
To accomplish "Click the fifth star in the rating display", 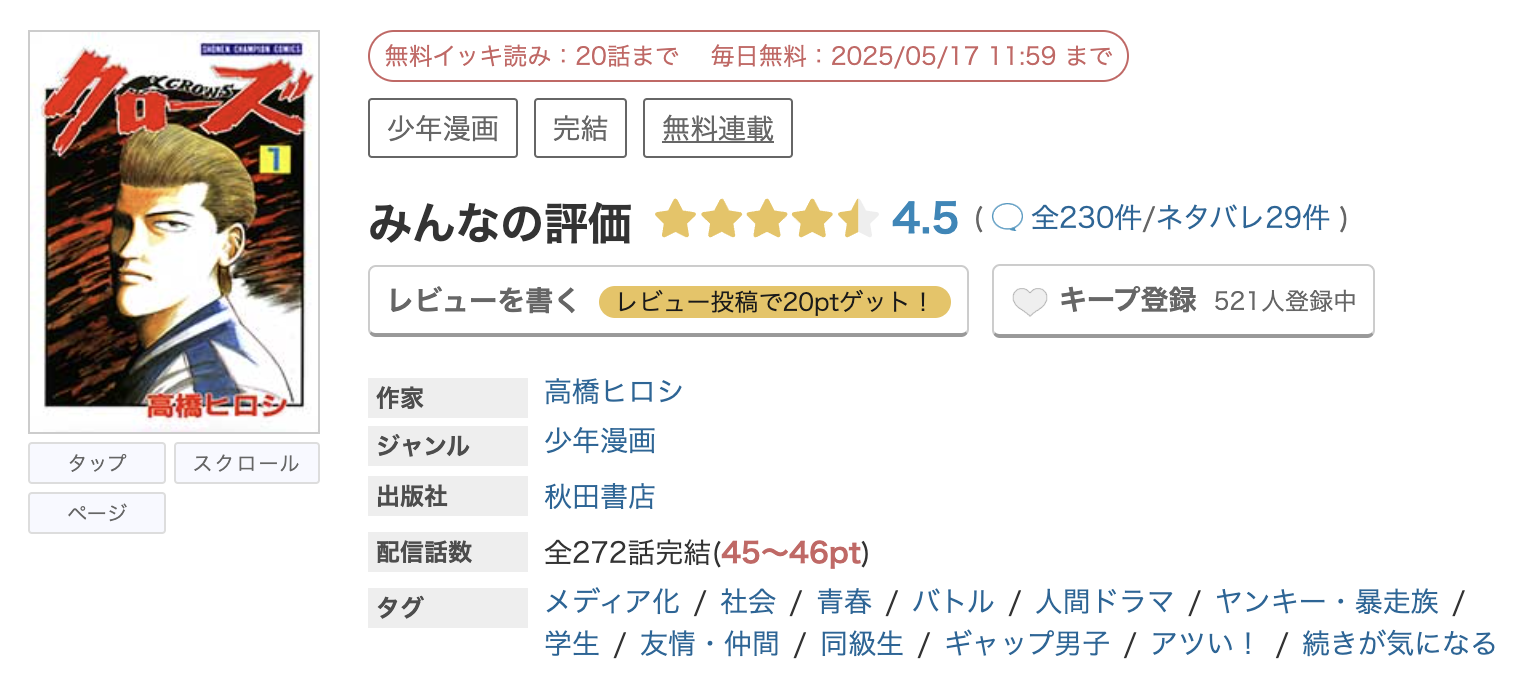I will coord(858,218).
